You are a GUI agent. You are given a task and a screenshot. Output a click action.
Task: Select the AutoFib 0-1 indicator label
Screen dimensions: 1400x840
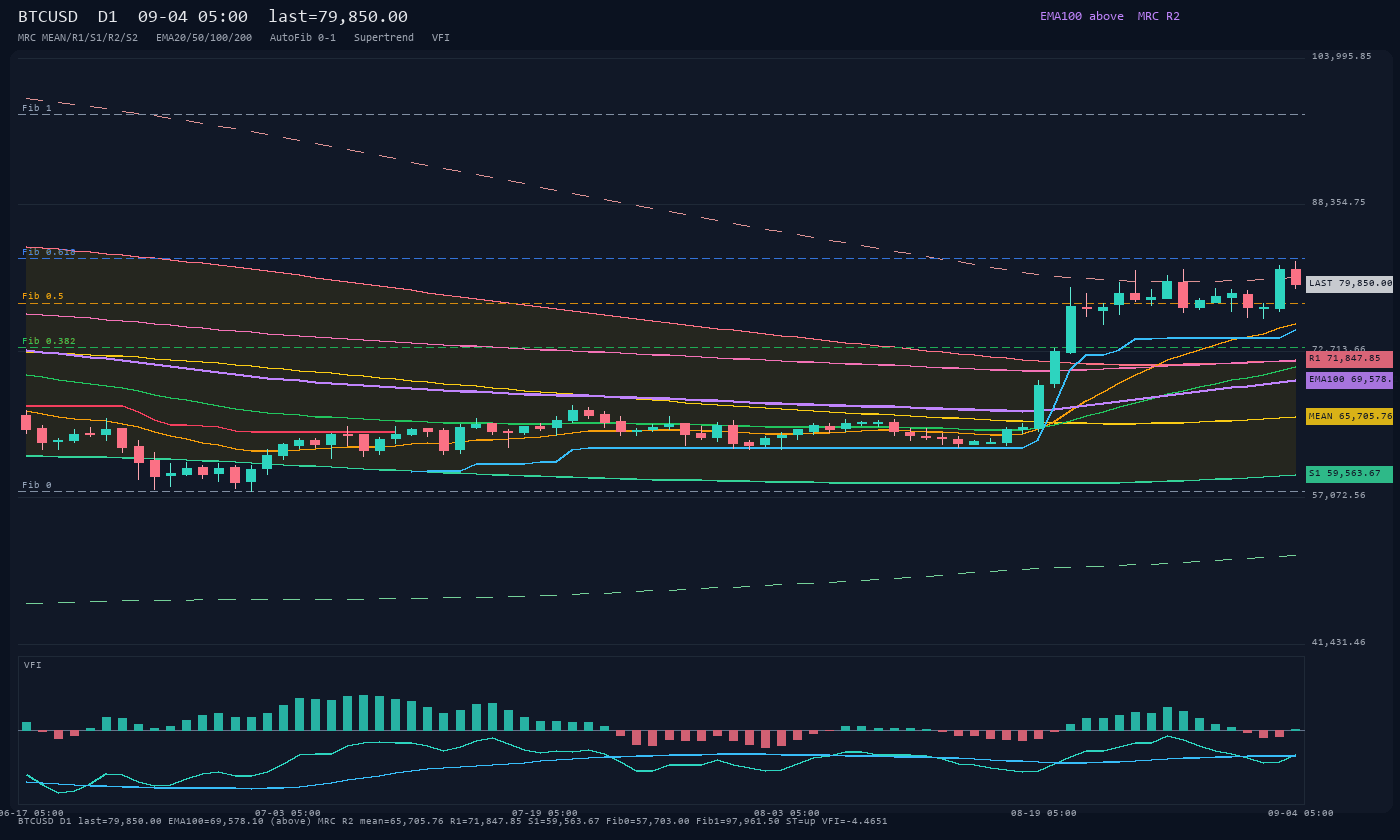tap(303, 38)
